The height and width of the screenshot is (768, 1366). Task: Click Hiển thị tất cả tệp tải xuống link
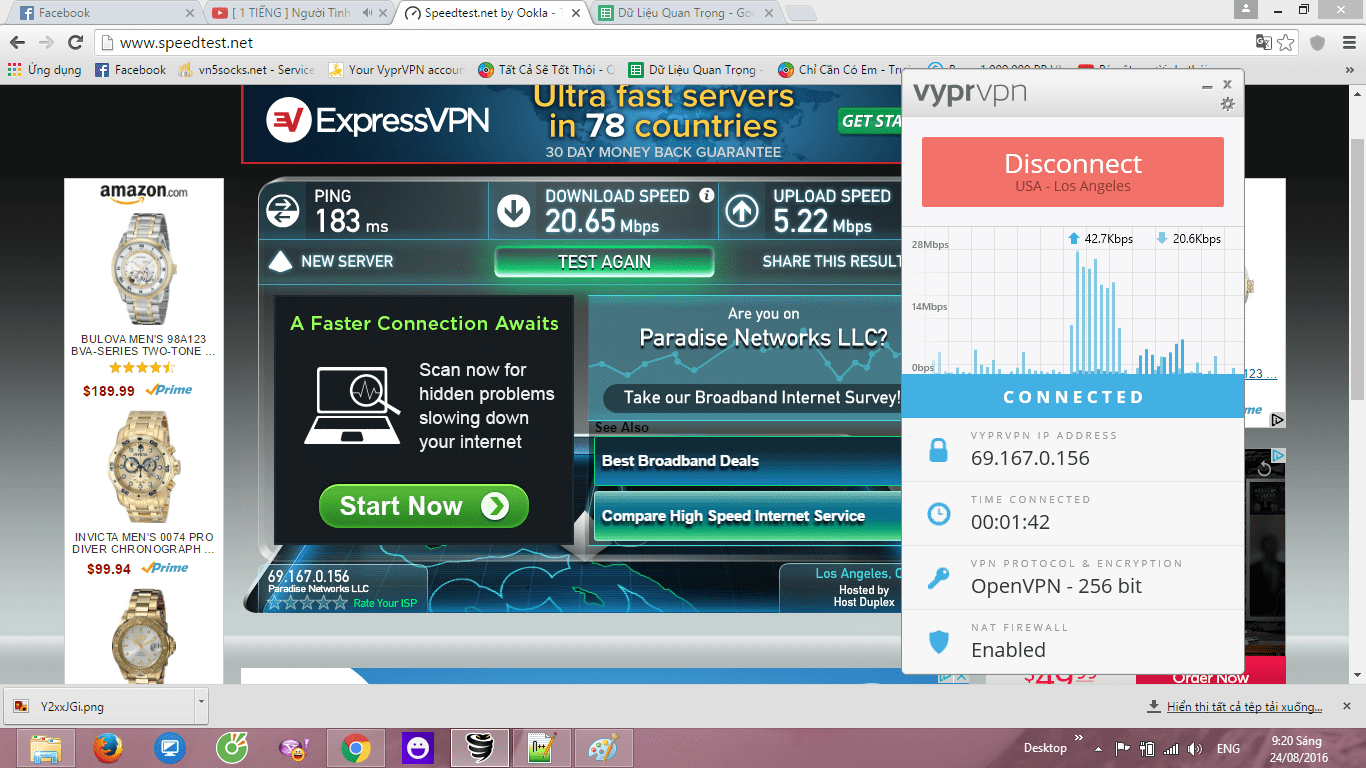(x=1244, y=707)
